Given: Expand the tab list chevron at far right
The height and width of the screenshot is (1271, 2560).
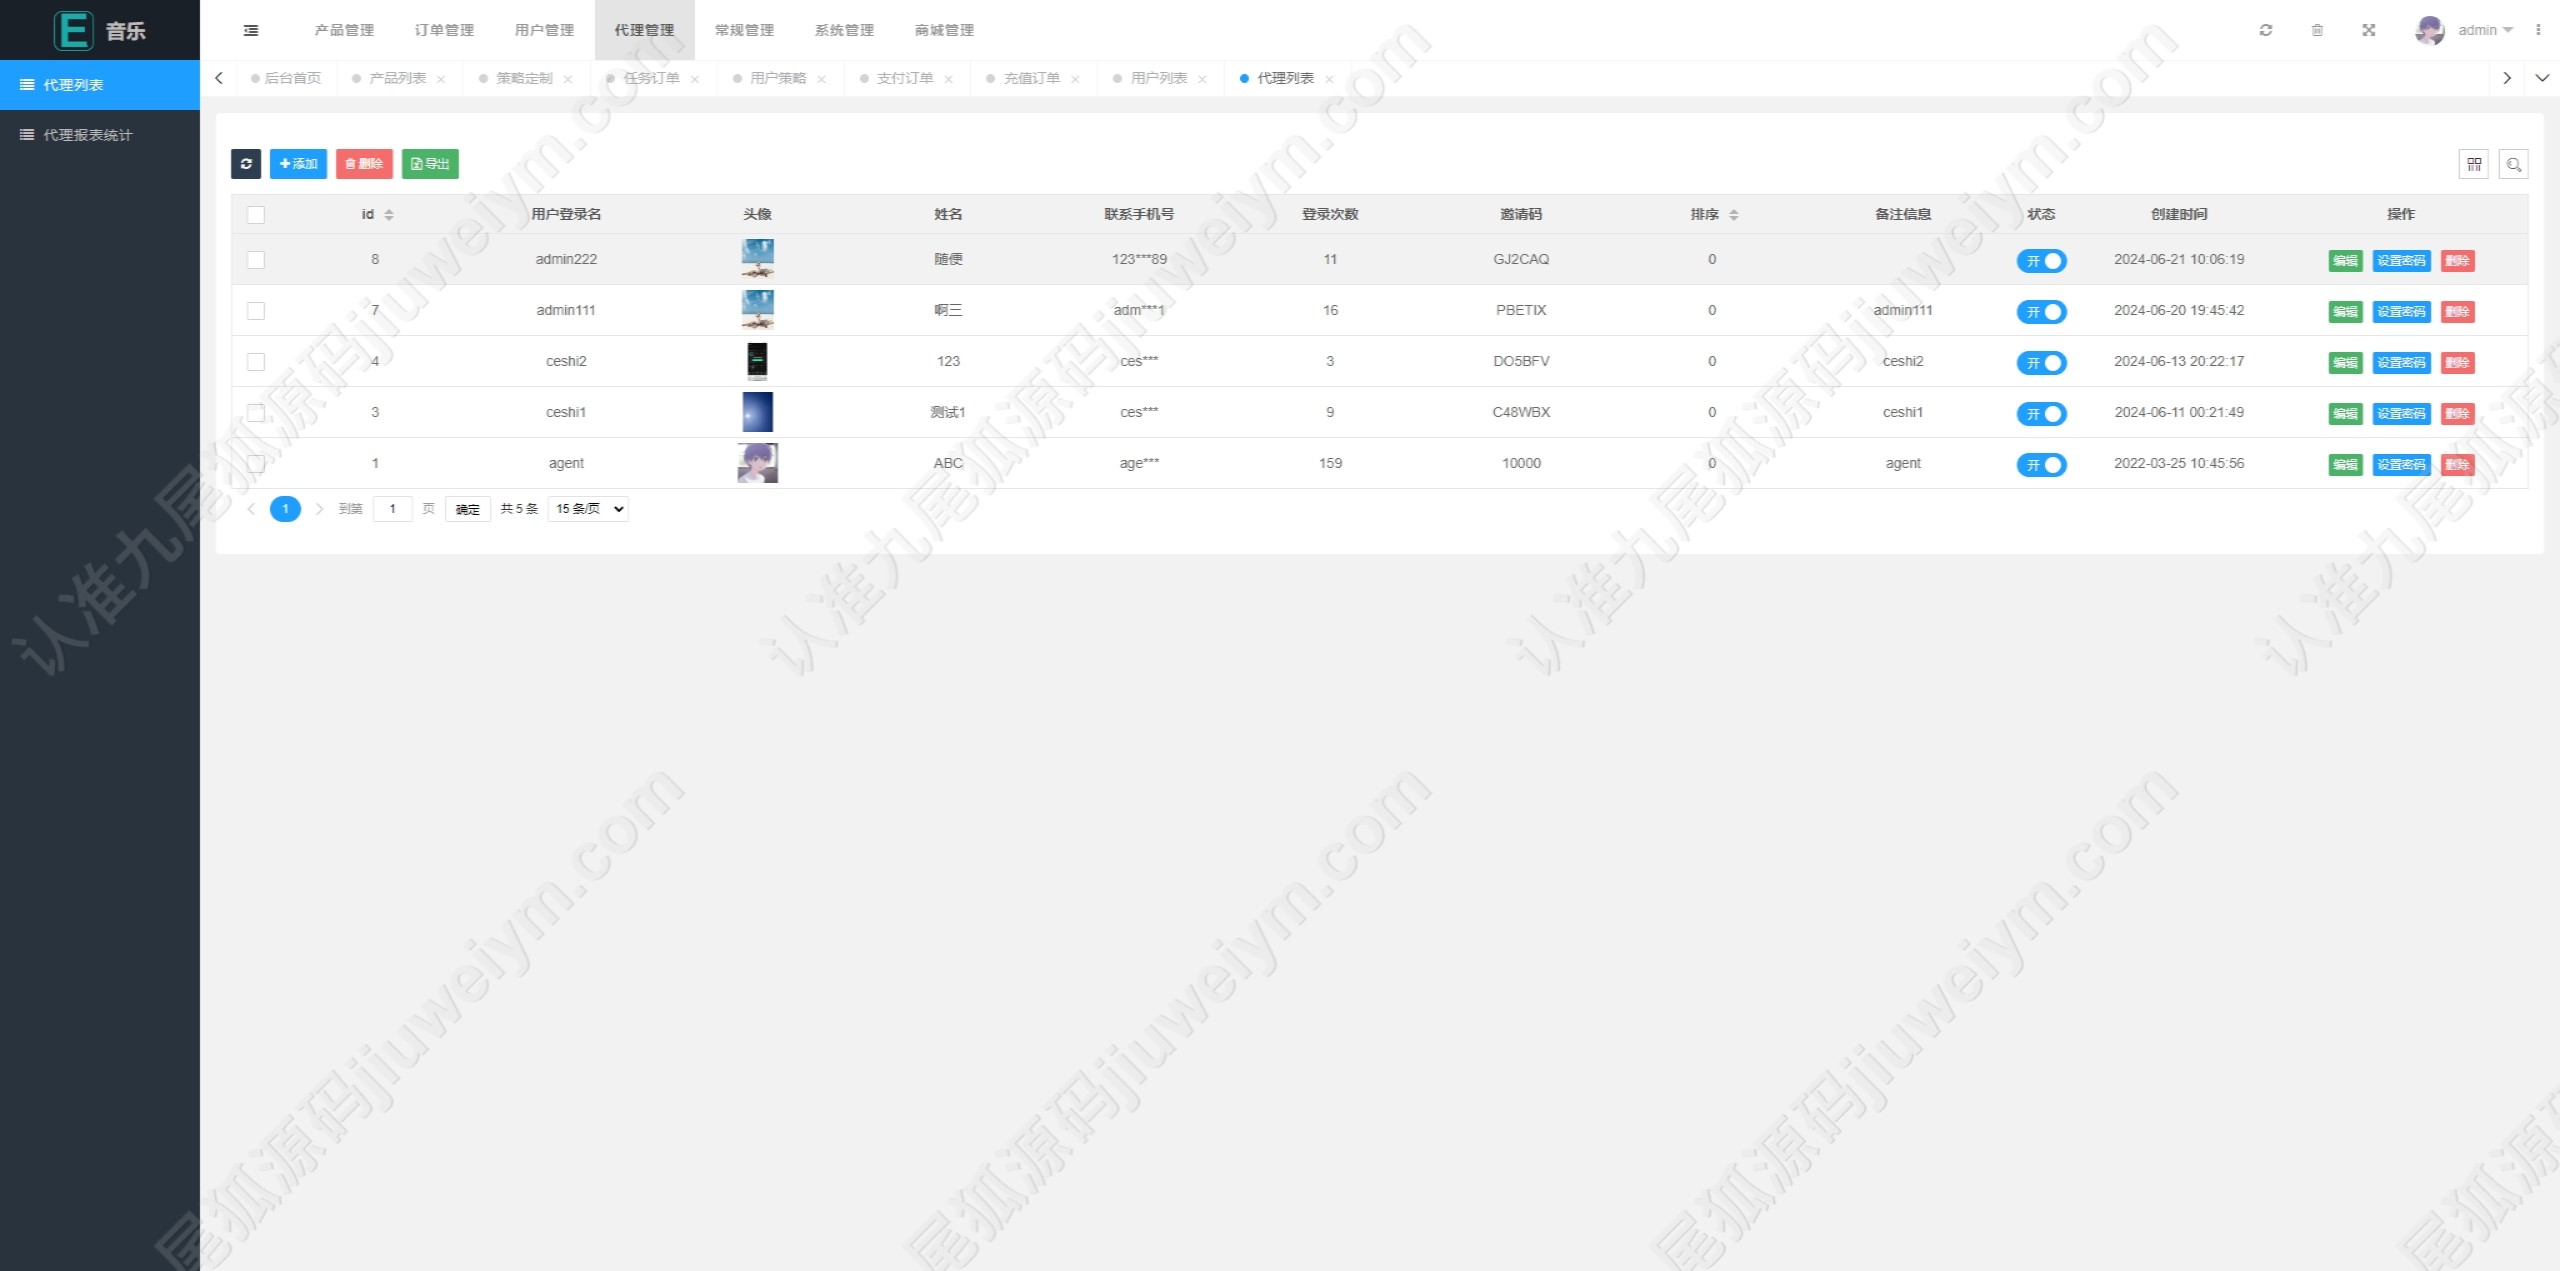Looking at the screenshot, I should point(2542,78).
